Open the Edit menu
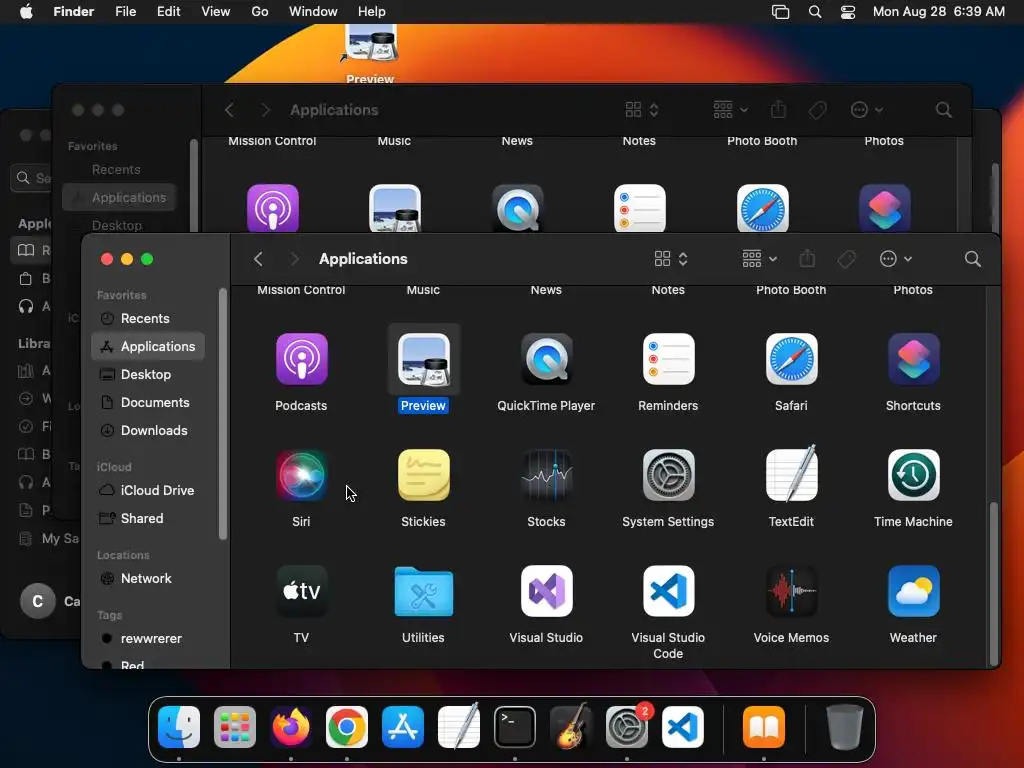1024x768 pixels. click(168, 12)
